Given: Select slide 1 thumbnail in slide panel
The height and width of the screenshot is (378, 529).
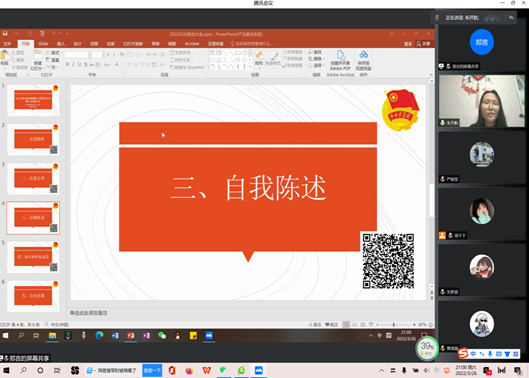Looking at the screenshot, I should 33,100.
